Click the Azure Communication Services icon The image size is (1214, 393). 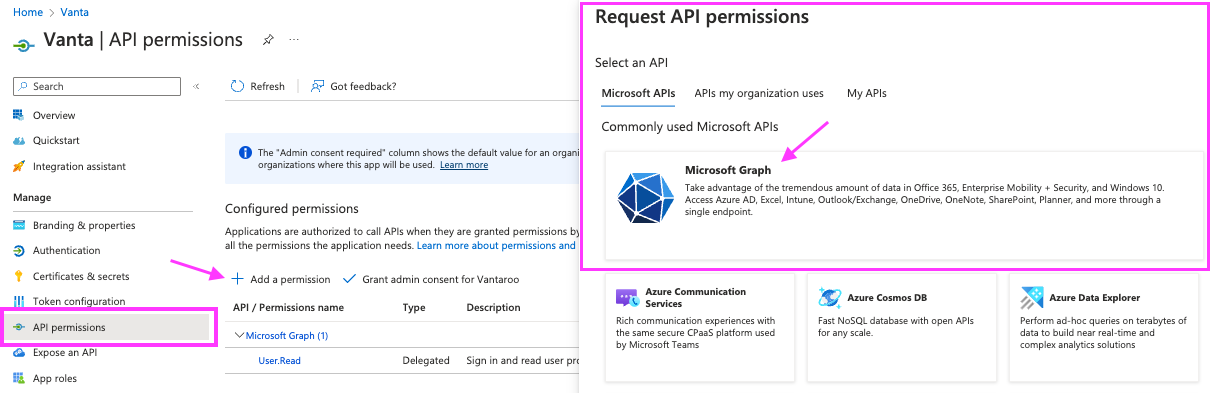627,298
